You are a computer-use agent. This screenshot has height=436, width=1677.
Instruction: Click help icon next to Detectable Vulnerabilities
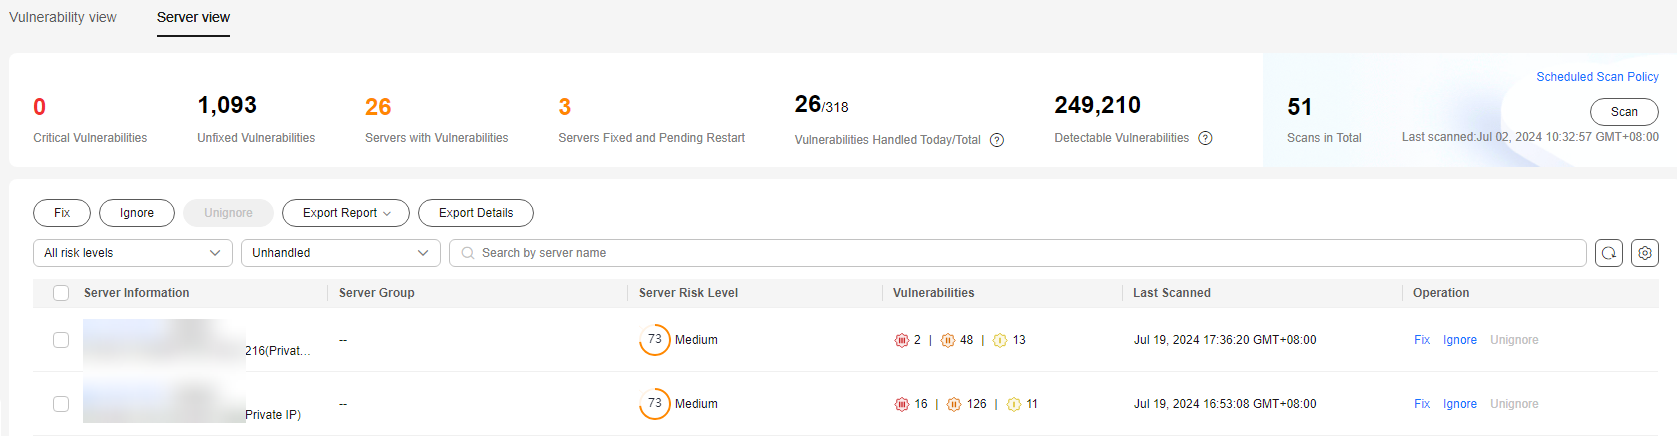pos(1205,138)
